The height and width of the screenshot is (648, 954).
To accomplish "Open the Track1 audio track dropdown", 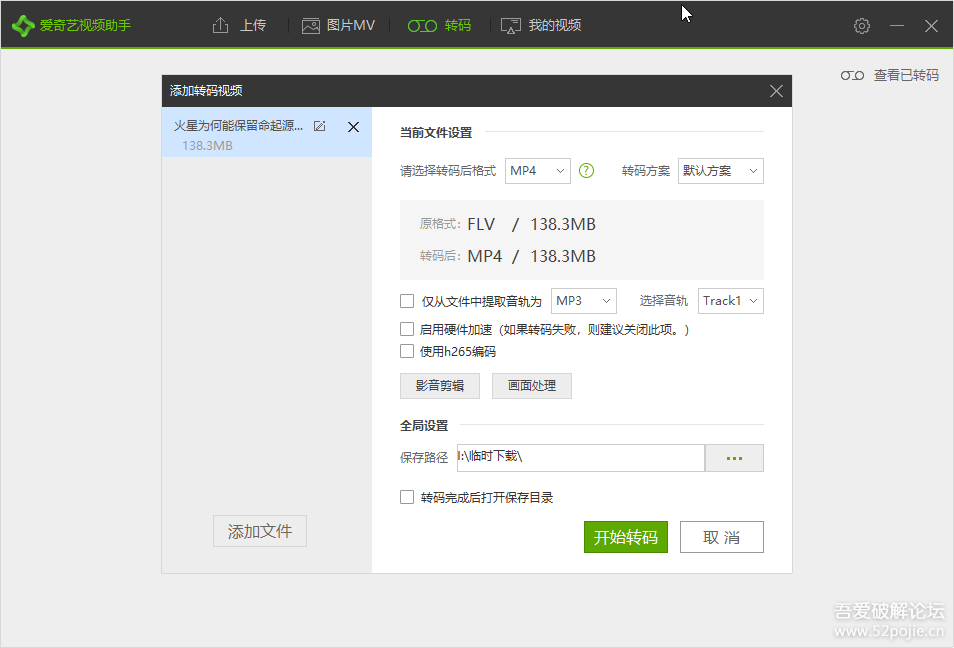I will point(730,301).
